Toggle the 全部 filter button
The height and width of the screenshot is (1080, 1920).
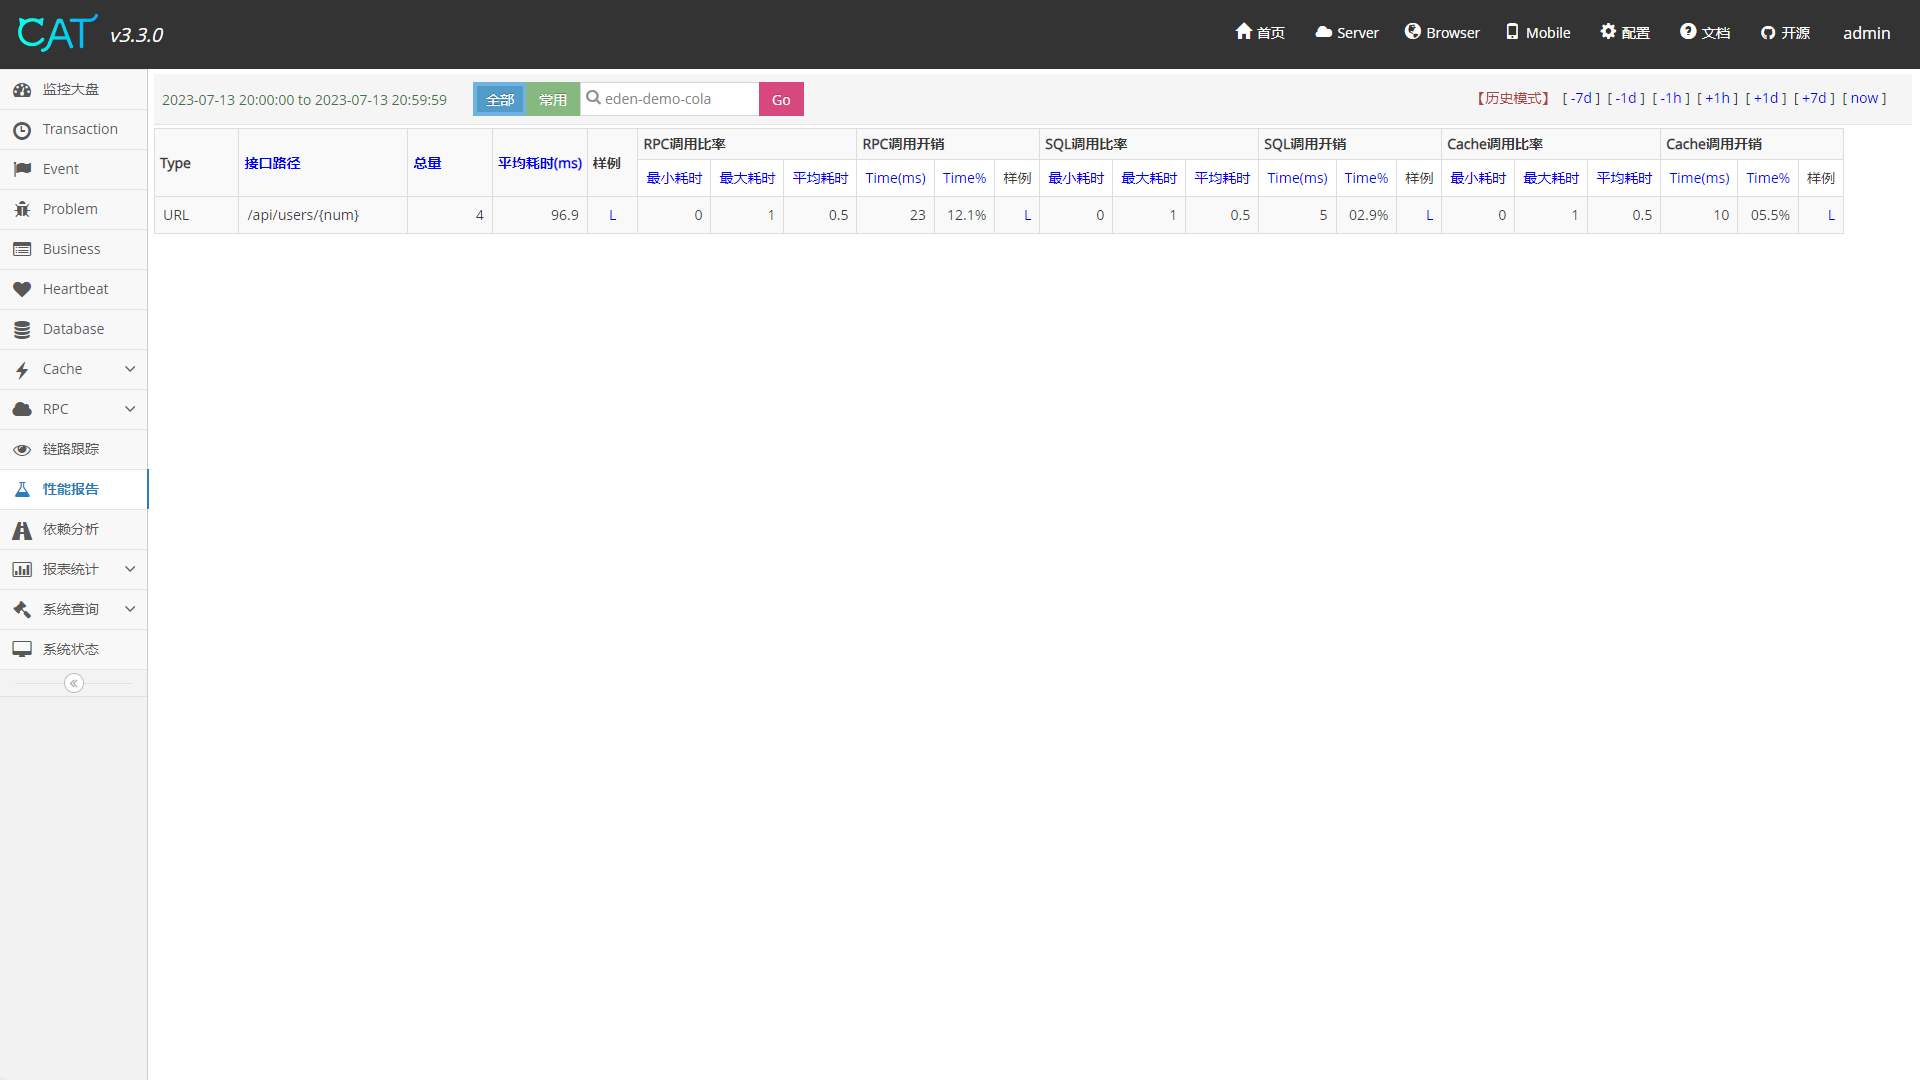coord(499,99)
